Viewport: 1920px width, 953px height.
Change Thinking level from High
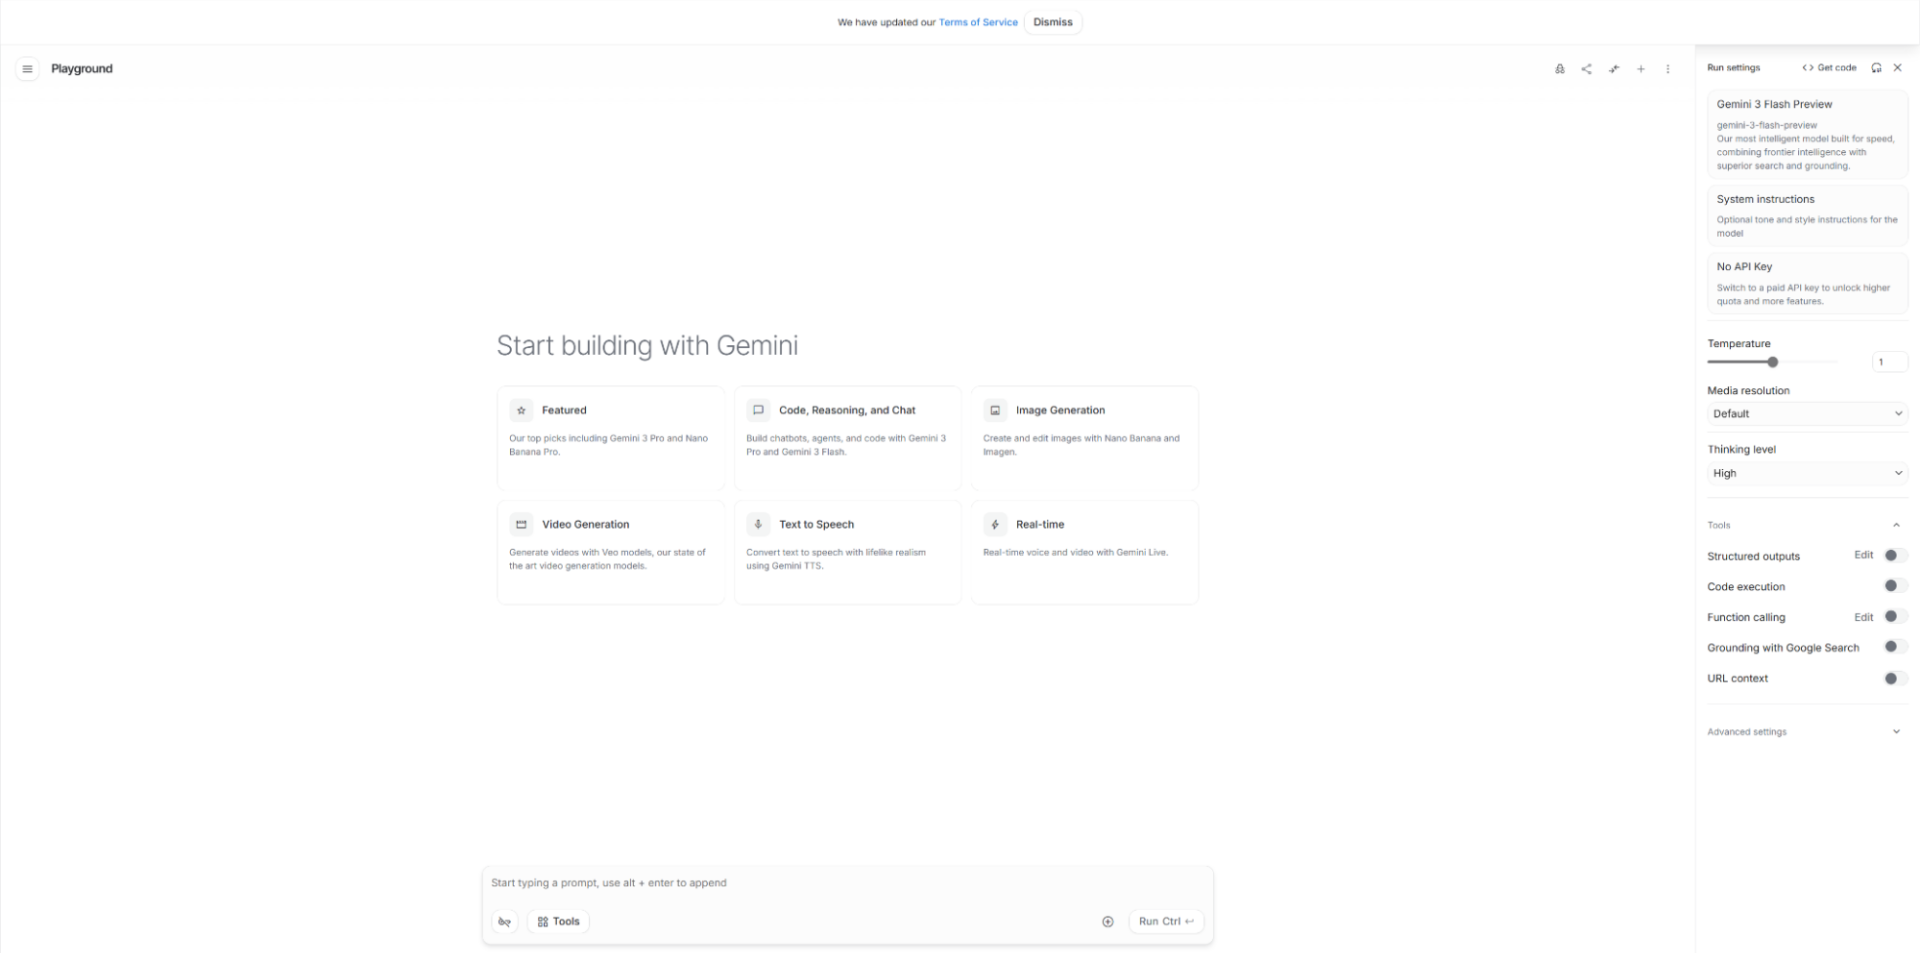[x=1806, y=472]
